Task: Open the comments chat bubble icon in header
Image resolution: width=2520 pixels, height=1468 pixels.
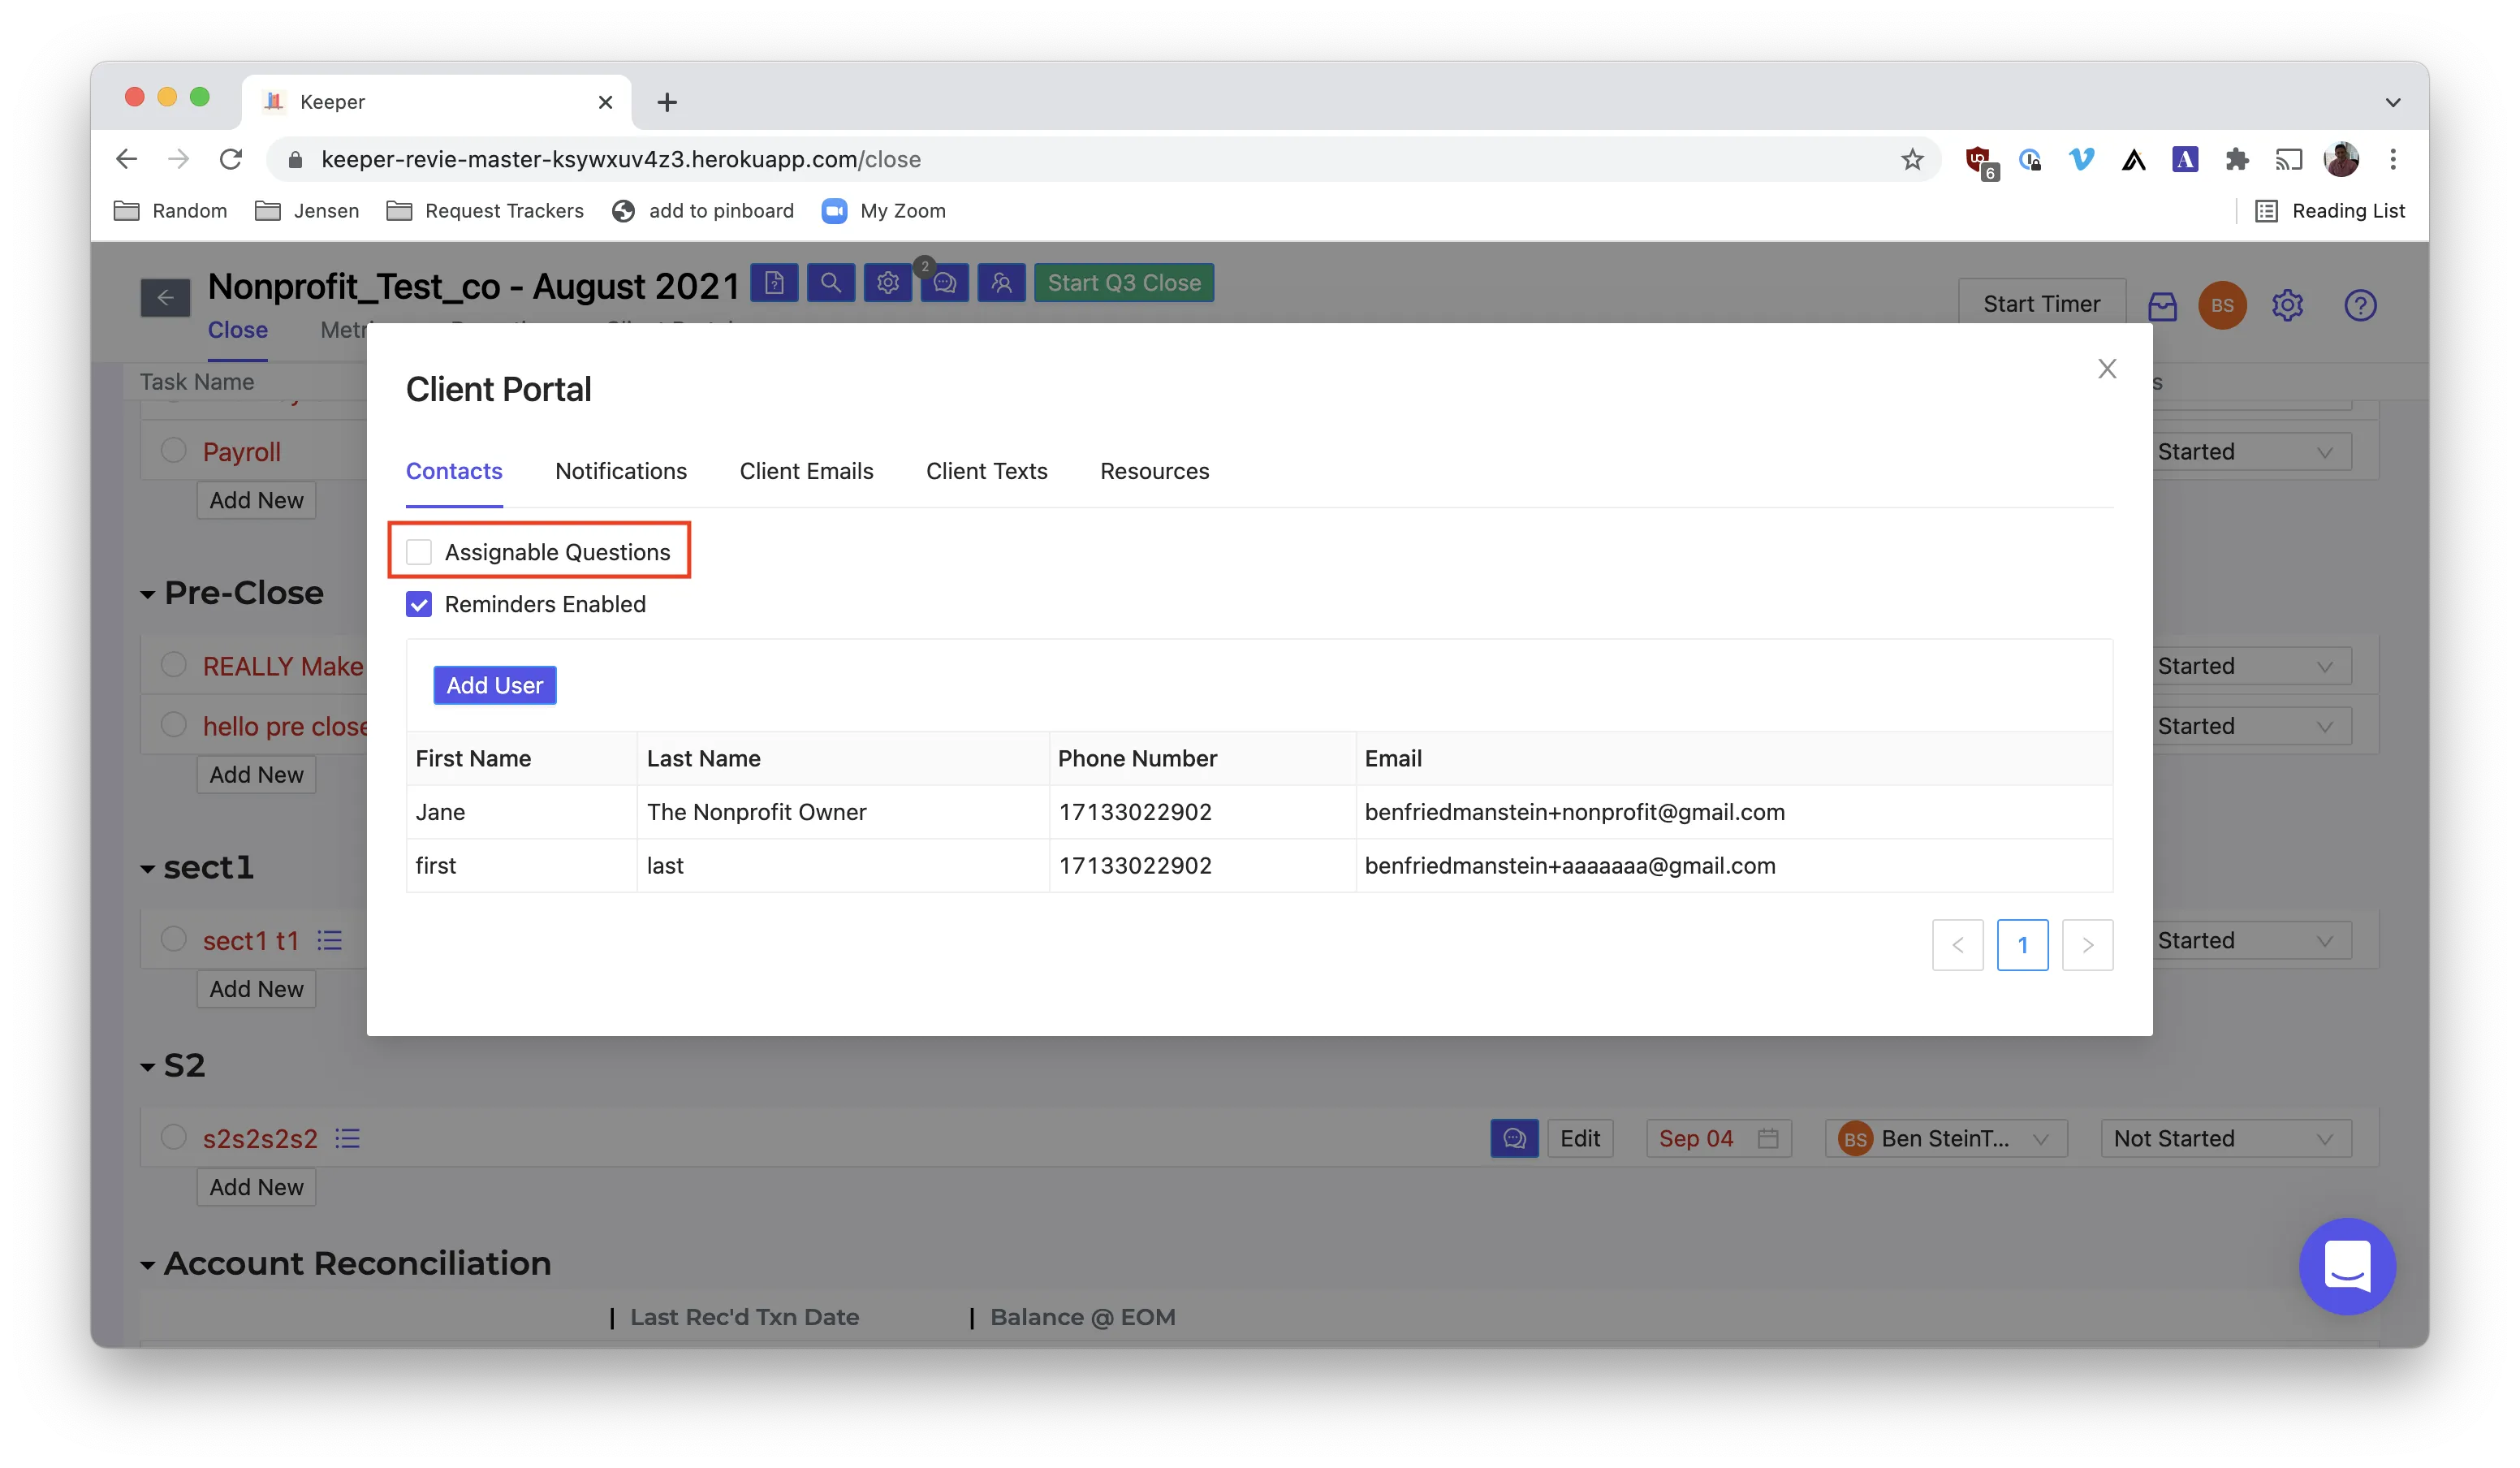Action: click(945, 283)
